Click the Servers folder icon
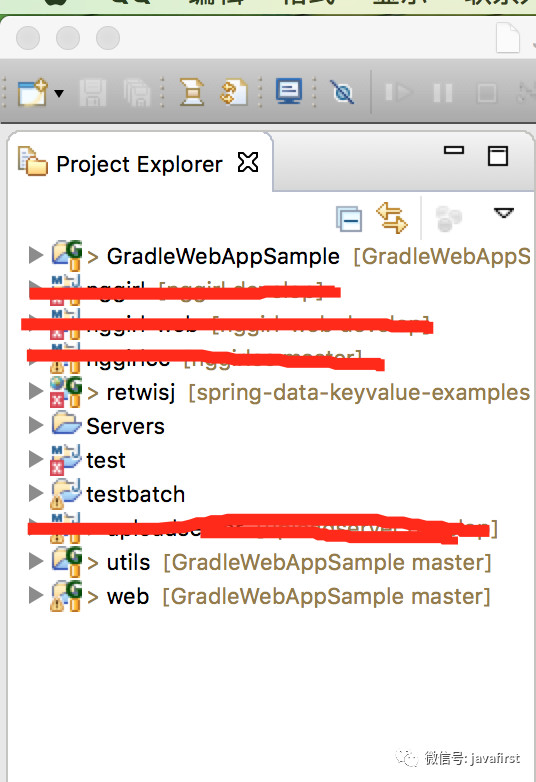 coord(66,423)
